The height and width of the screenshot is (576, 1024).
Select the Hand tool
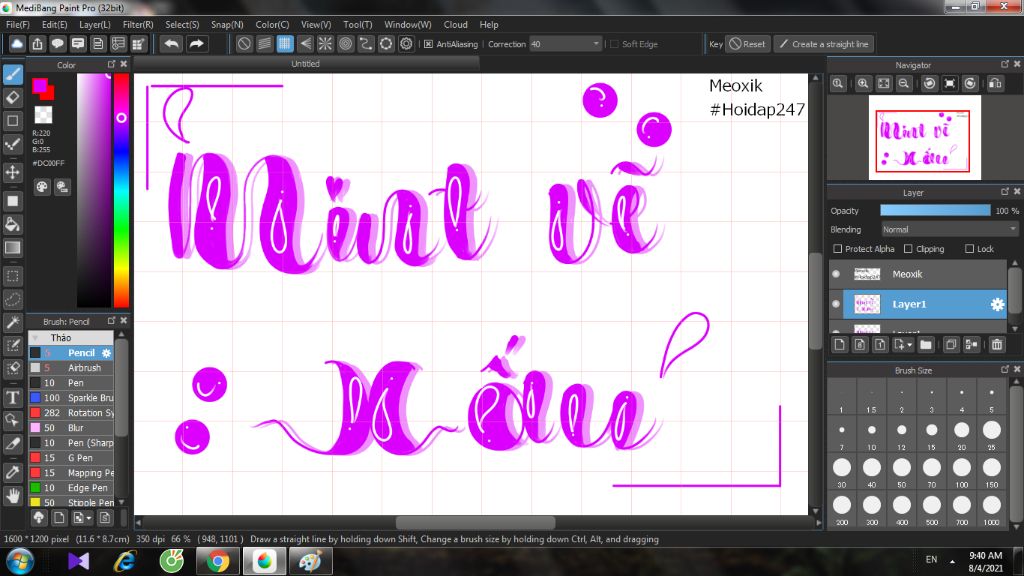(x=12, y=496)
